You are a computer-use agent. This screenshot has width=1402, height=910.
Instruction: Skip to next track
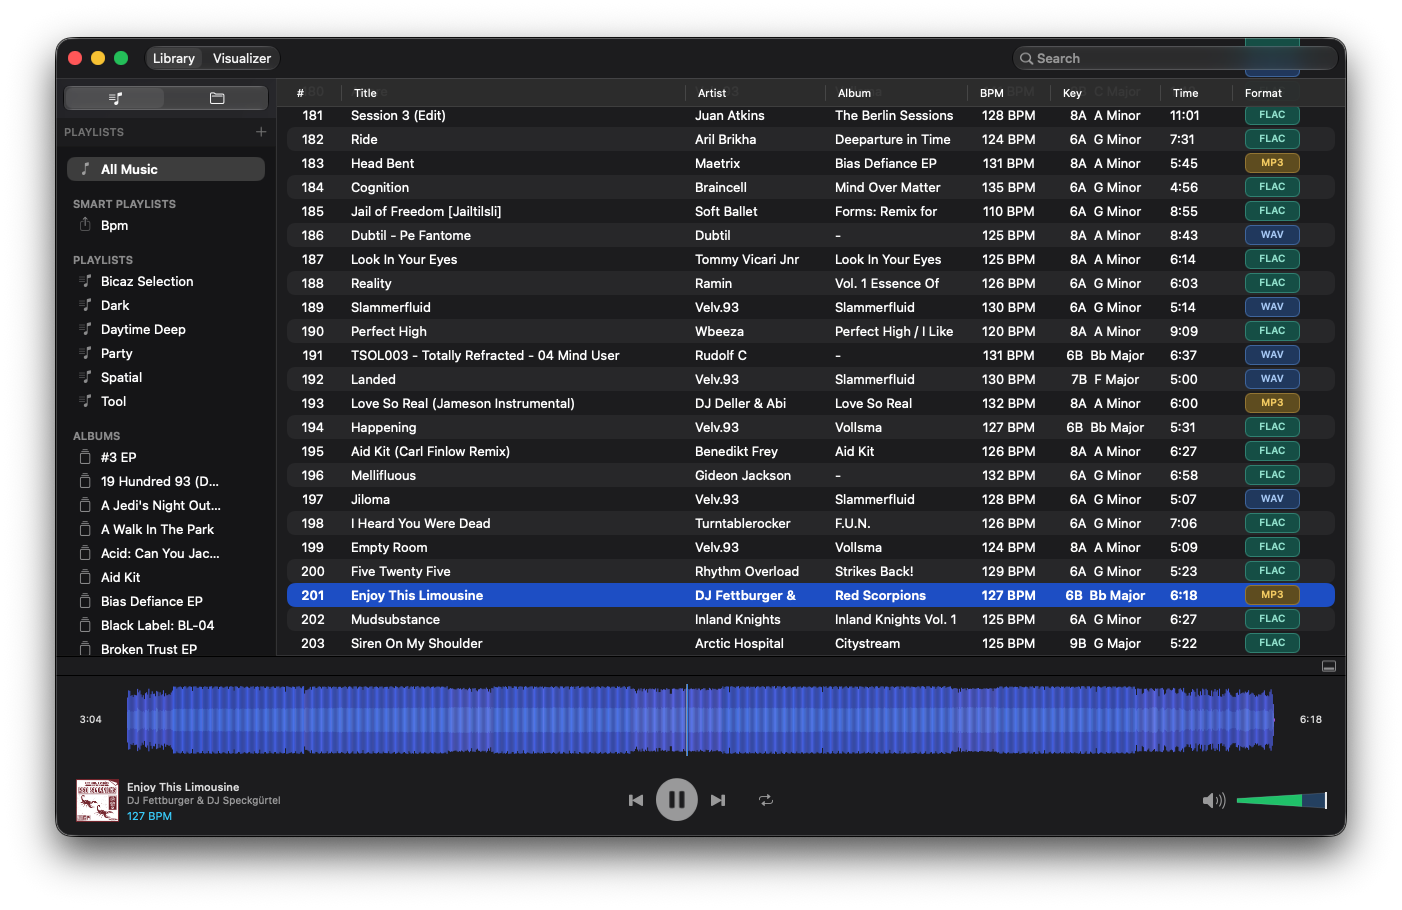click(718, 800)
